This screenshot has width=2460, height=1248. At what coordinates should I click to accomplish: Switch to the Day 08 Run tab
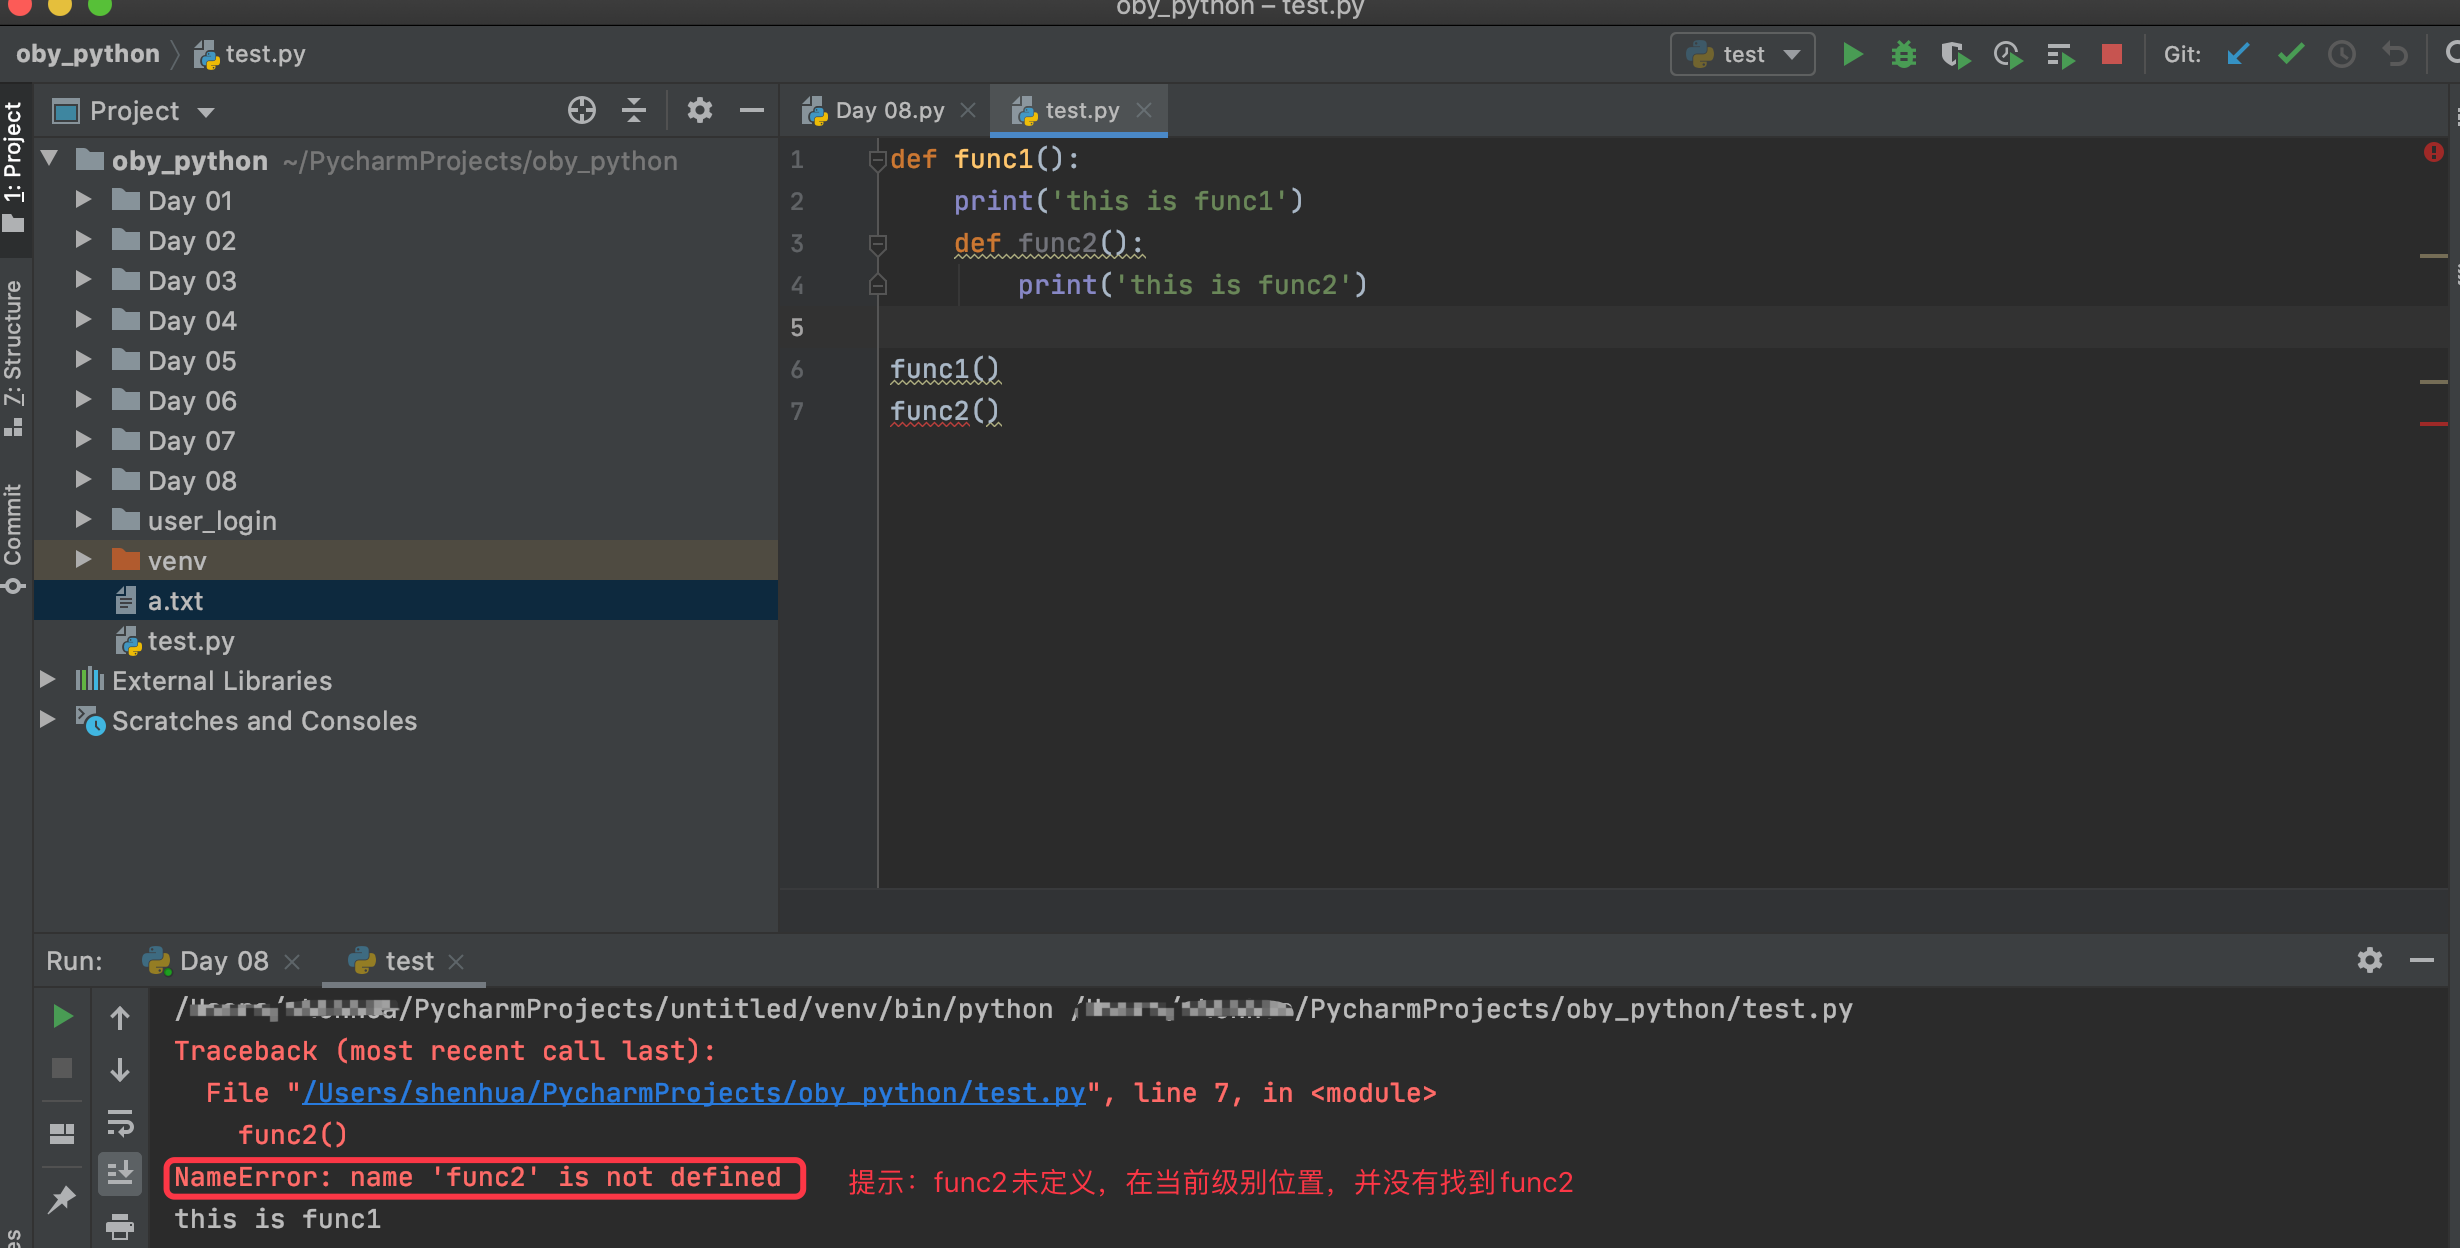click(222, 961)
